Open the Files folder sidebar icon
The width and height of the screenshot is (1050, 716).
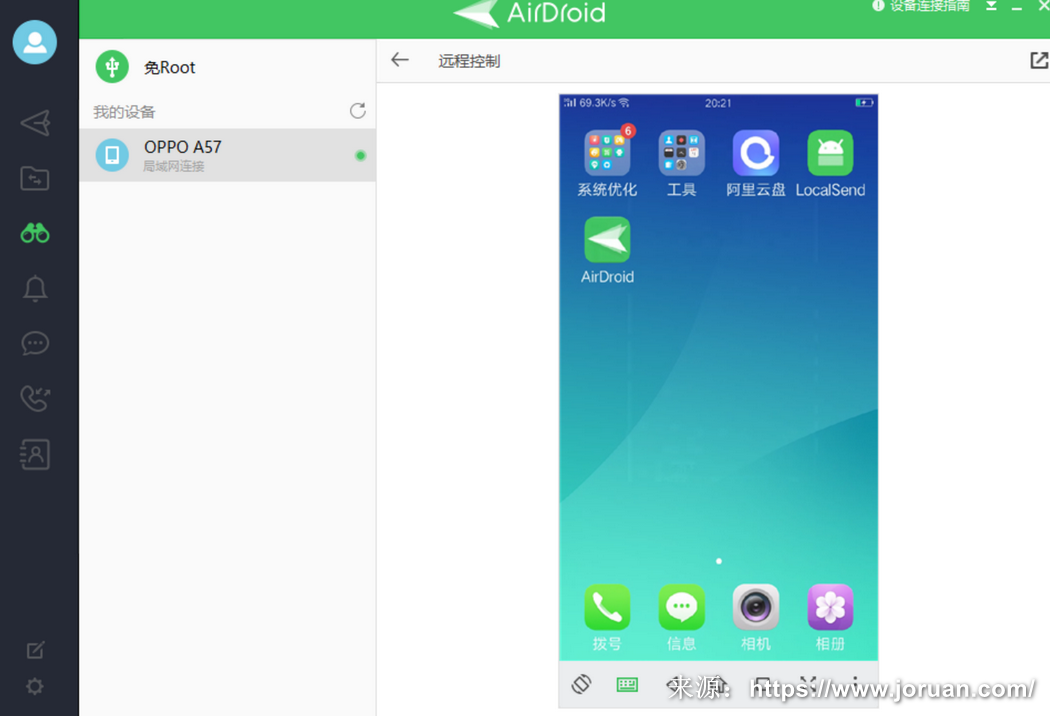[35, 179]
